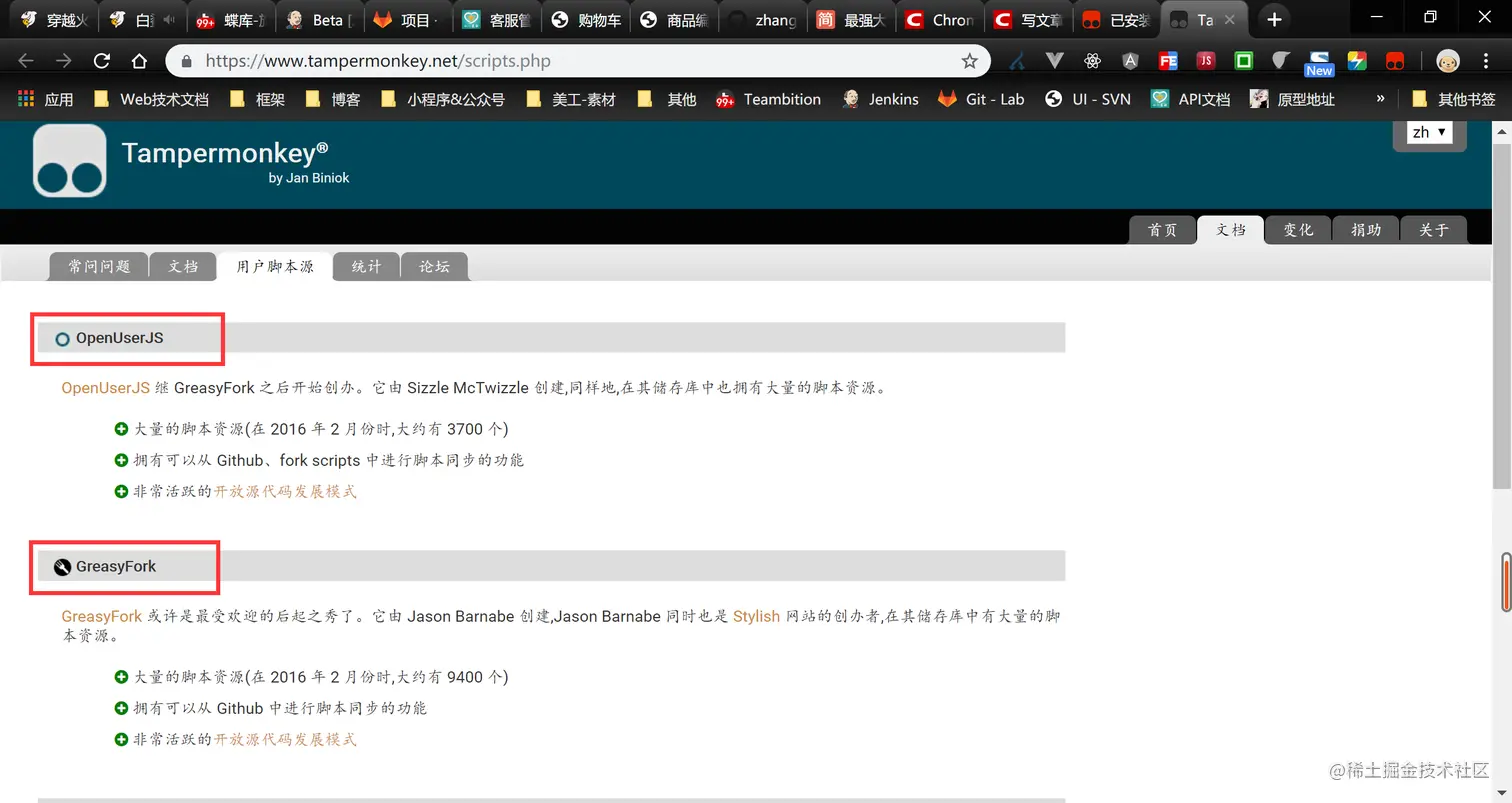This screenshot has width=1512, height=803.
Task: Open the OpenUserJS link in the description
Action: (106, 388)
